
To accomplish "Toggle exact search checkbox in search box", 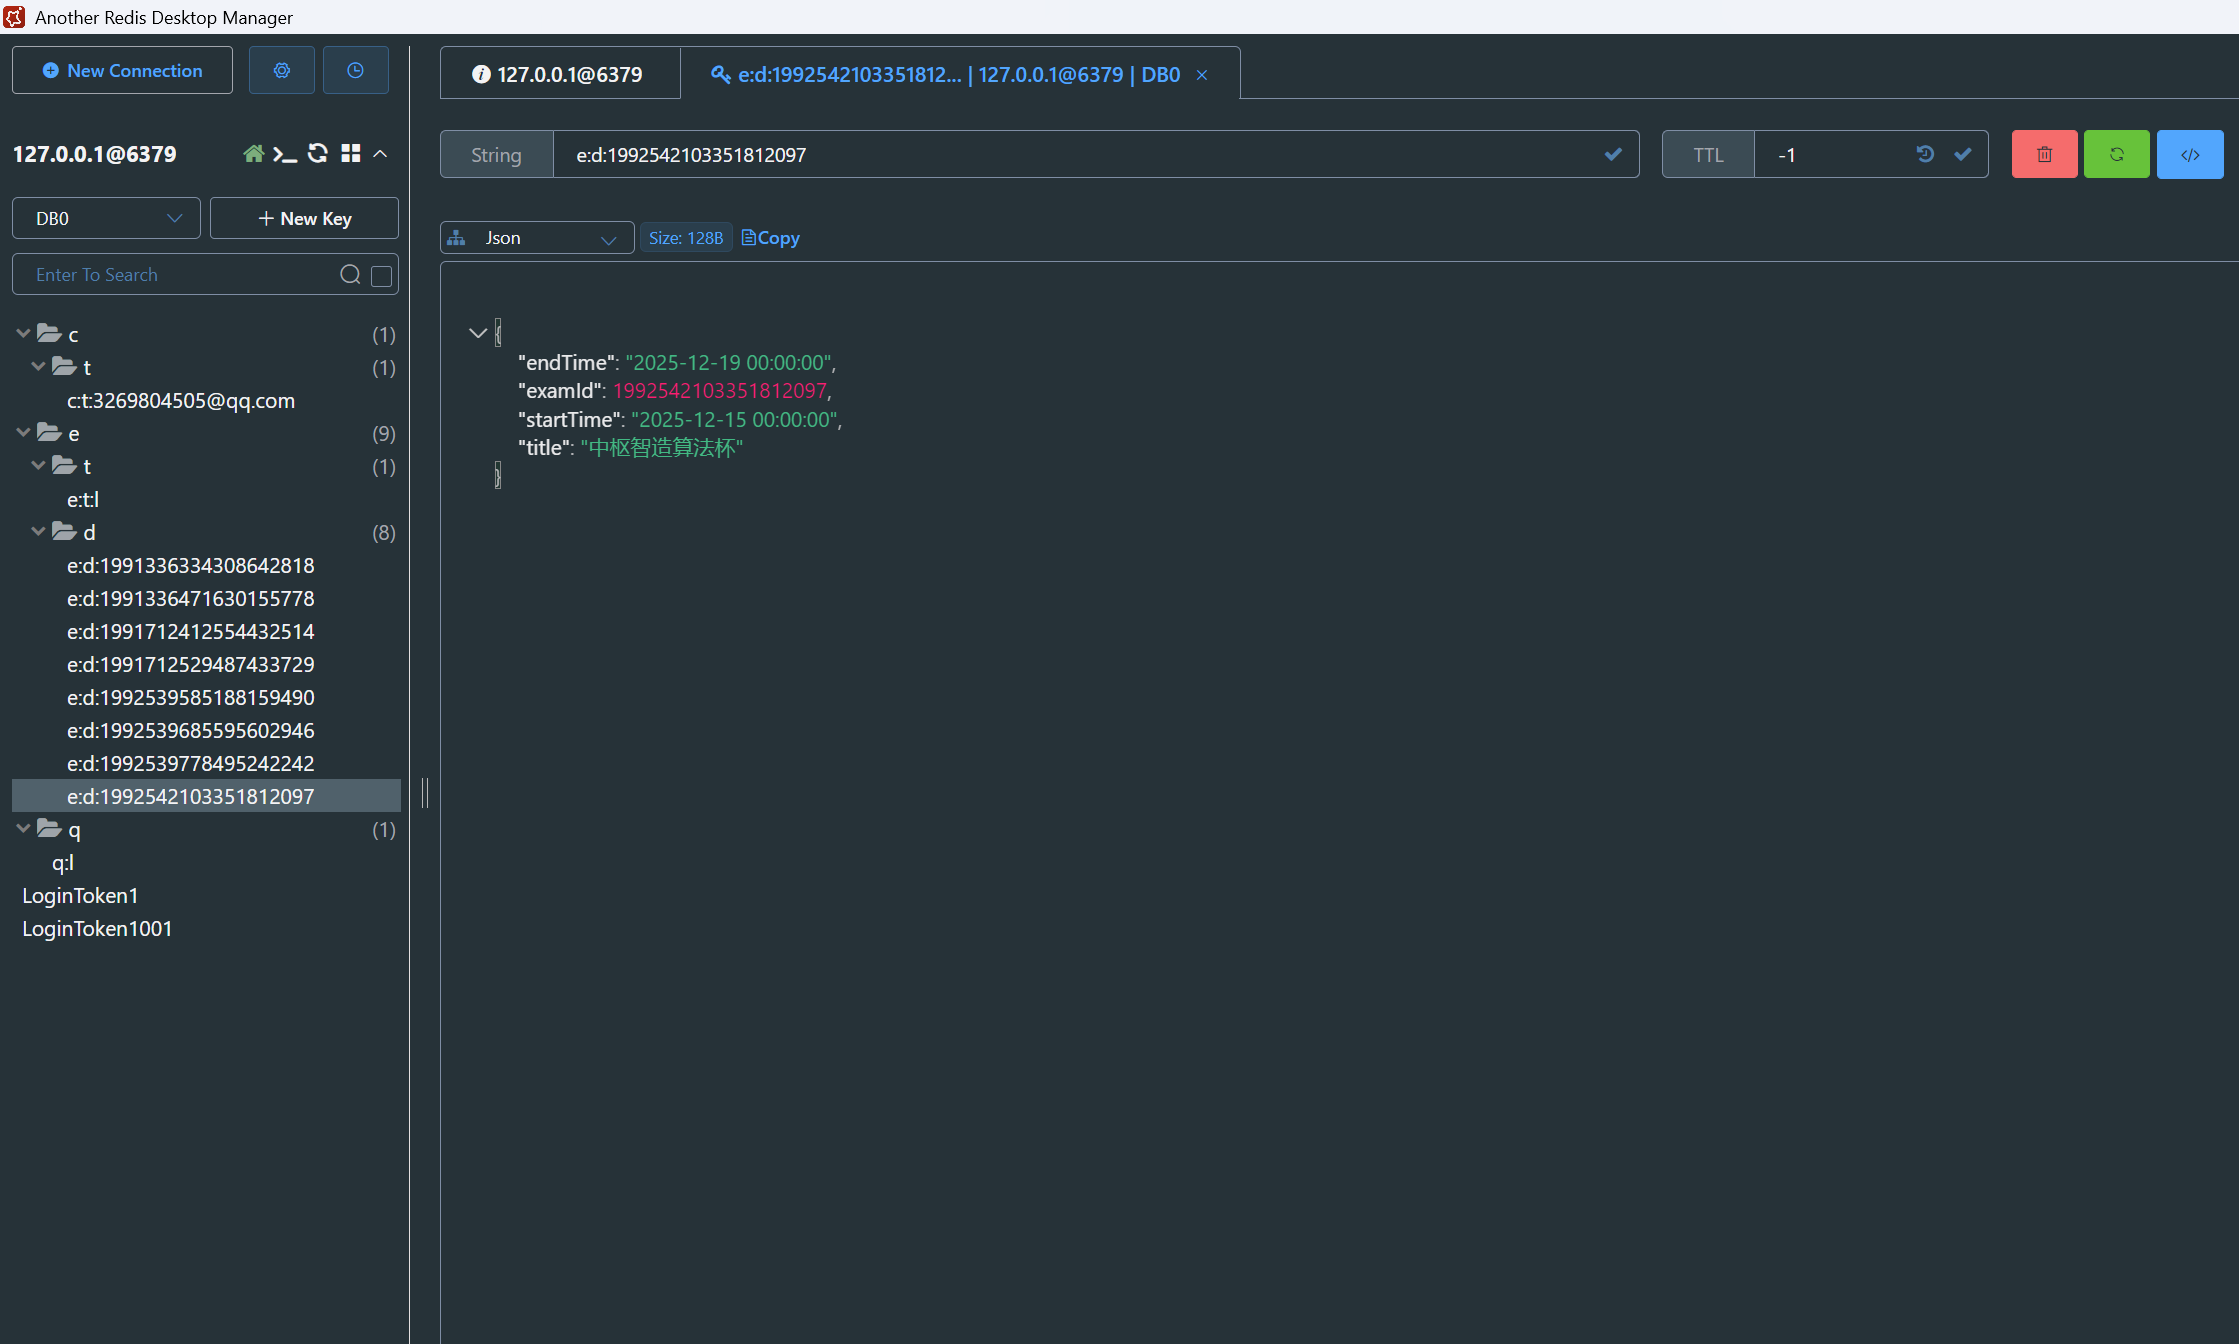I will tap(381, 275).
